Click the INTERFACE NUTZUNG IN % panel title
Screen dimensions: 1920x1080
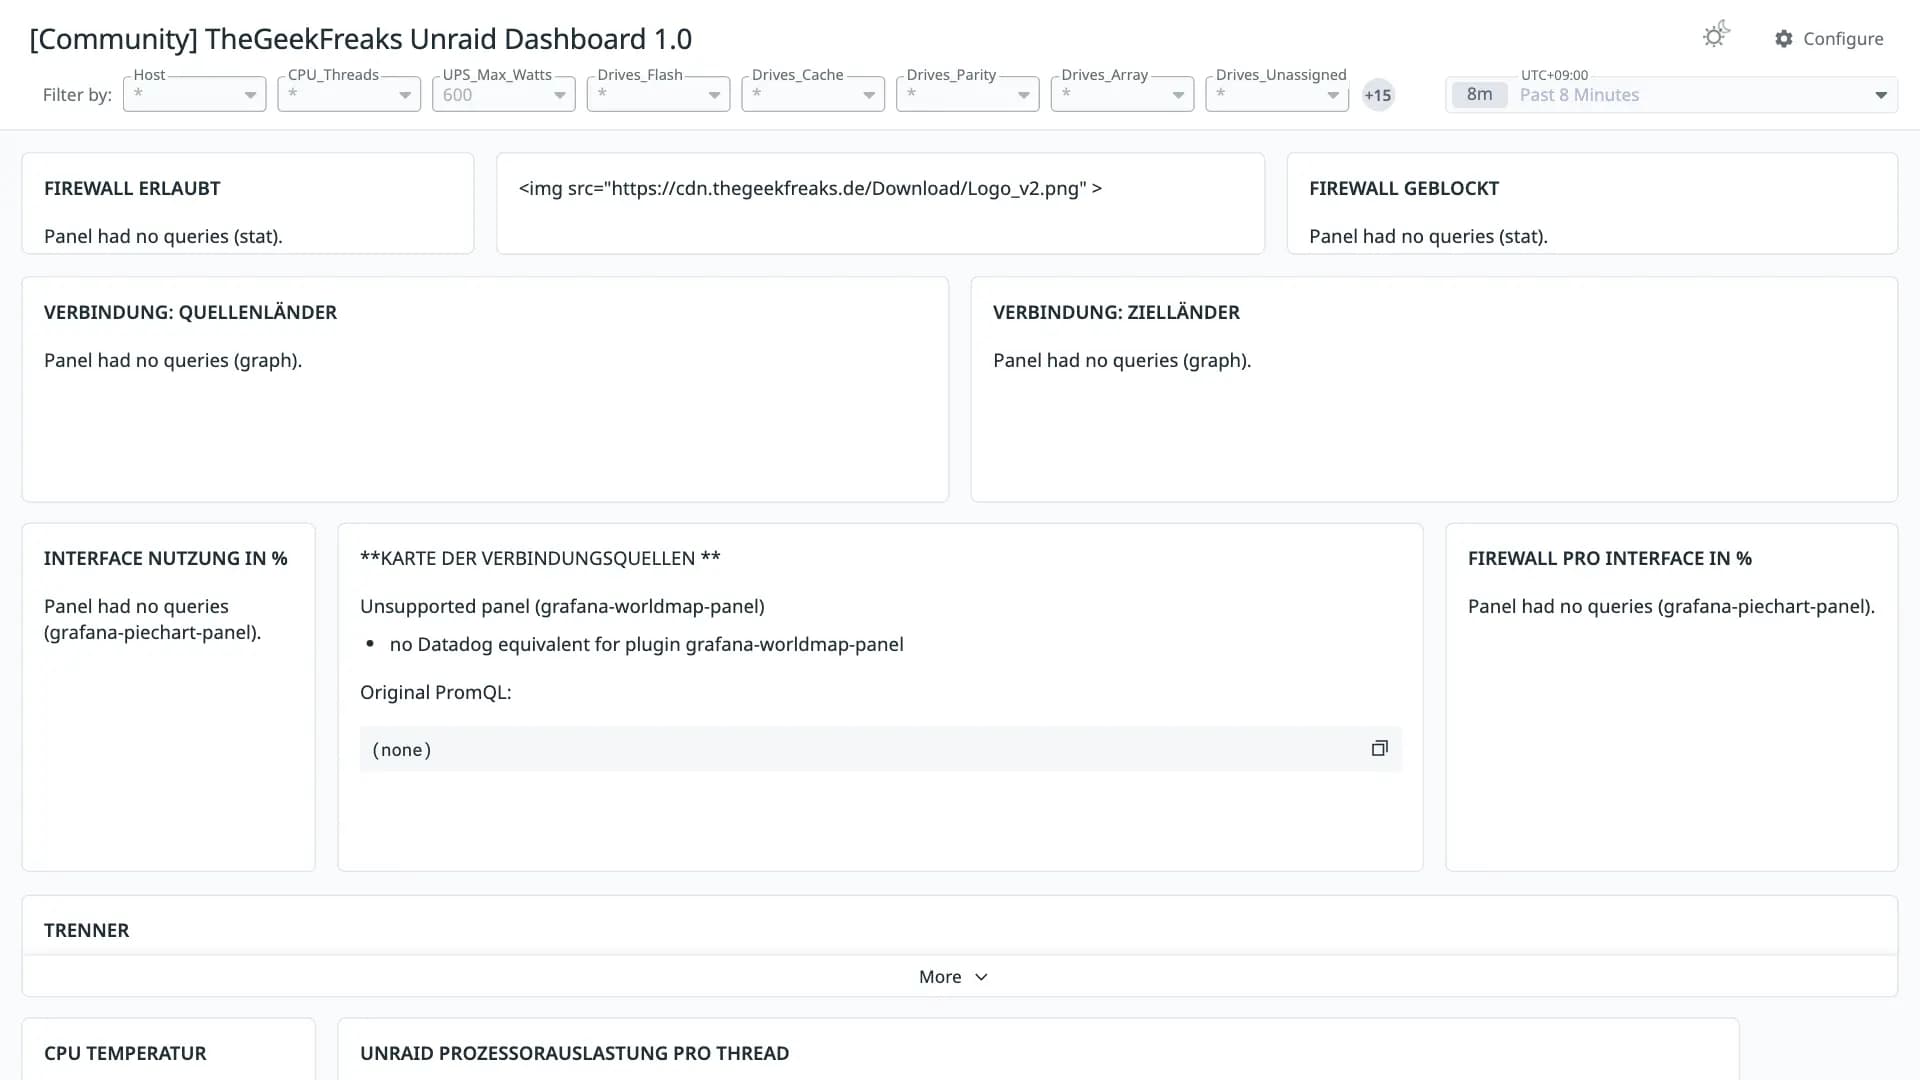click(x=165, y=558)
